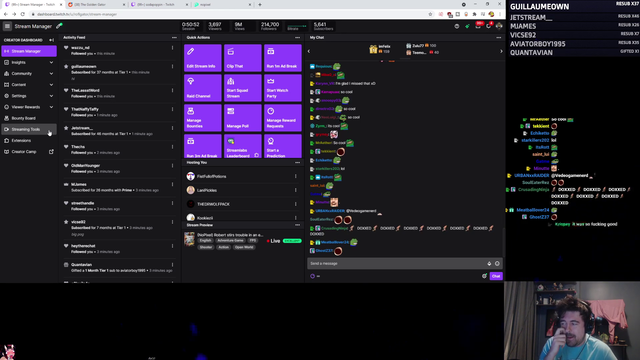Click browser address bar URL
The width and height of the screenshot is (640, 360).
coord(77,14)
